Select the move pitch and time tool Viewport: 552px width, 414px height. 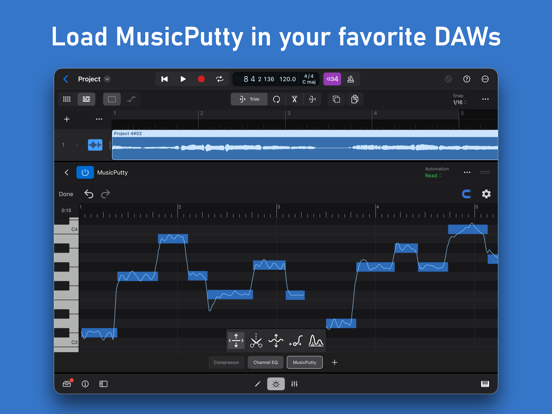pyautogui.click(x=236, y=341)
